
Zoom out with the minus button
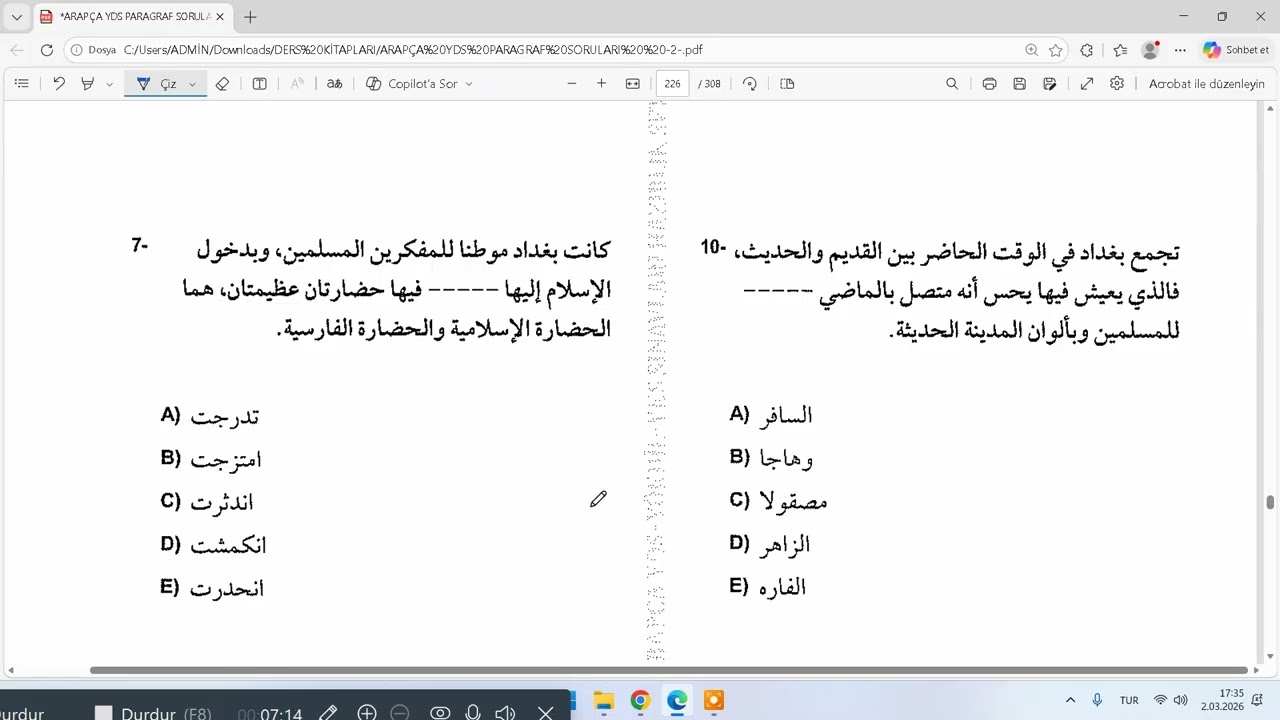coord(572,84)
